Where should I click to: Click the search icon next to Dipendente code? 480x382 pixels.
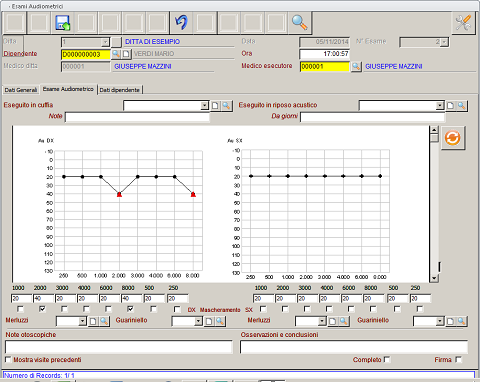(x=116, y=54)
